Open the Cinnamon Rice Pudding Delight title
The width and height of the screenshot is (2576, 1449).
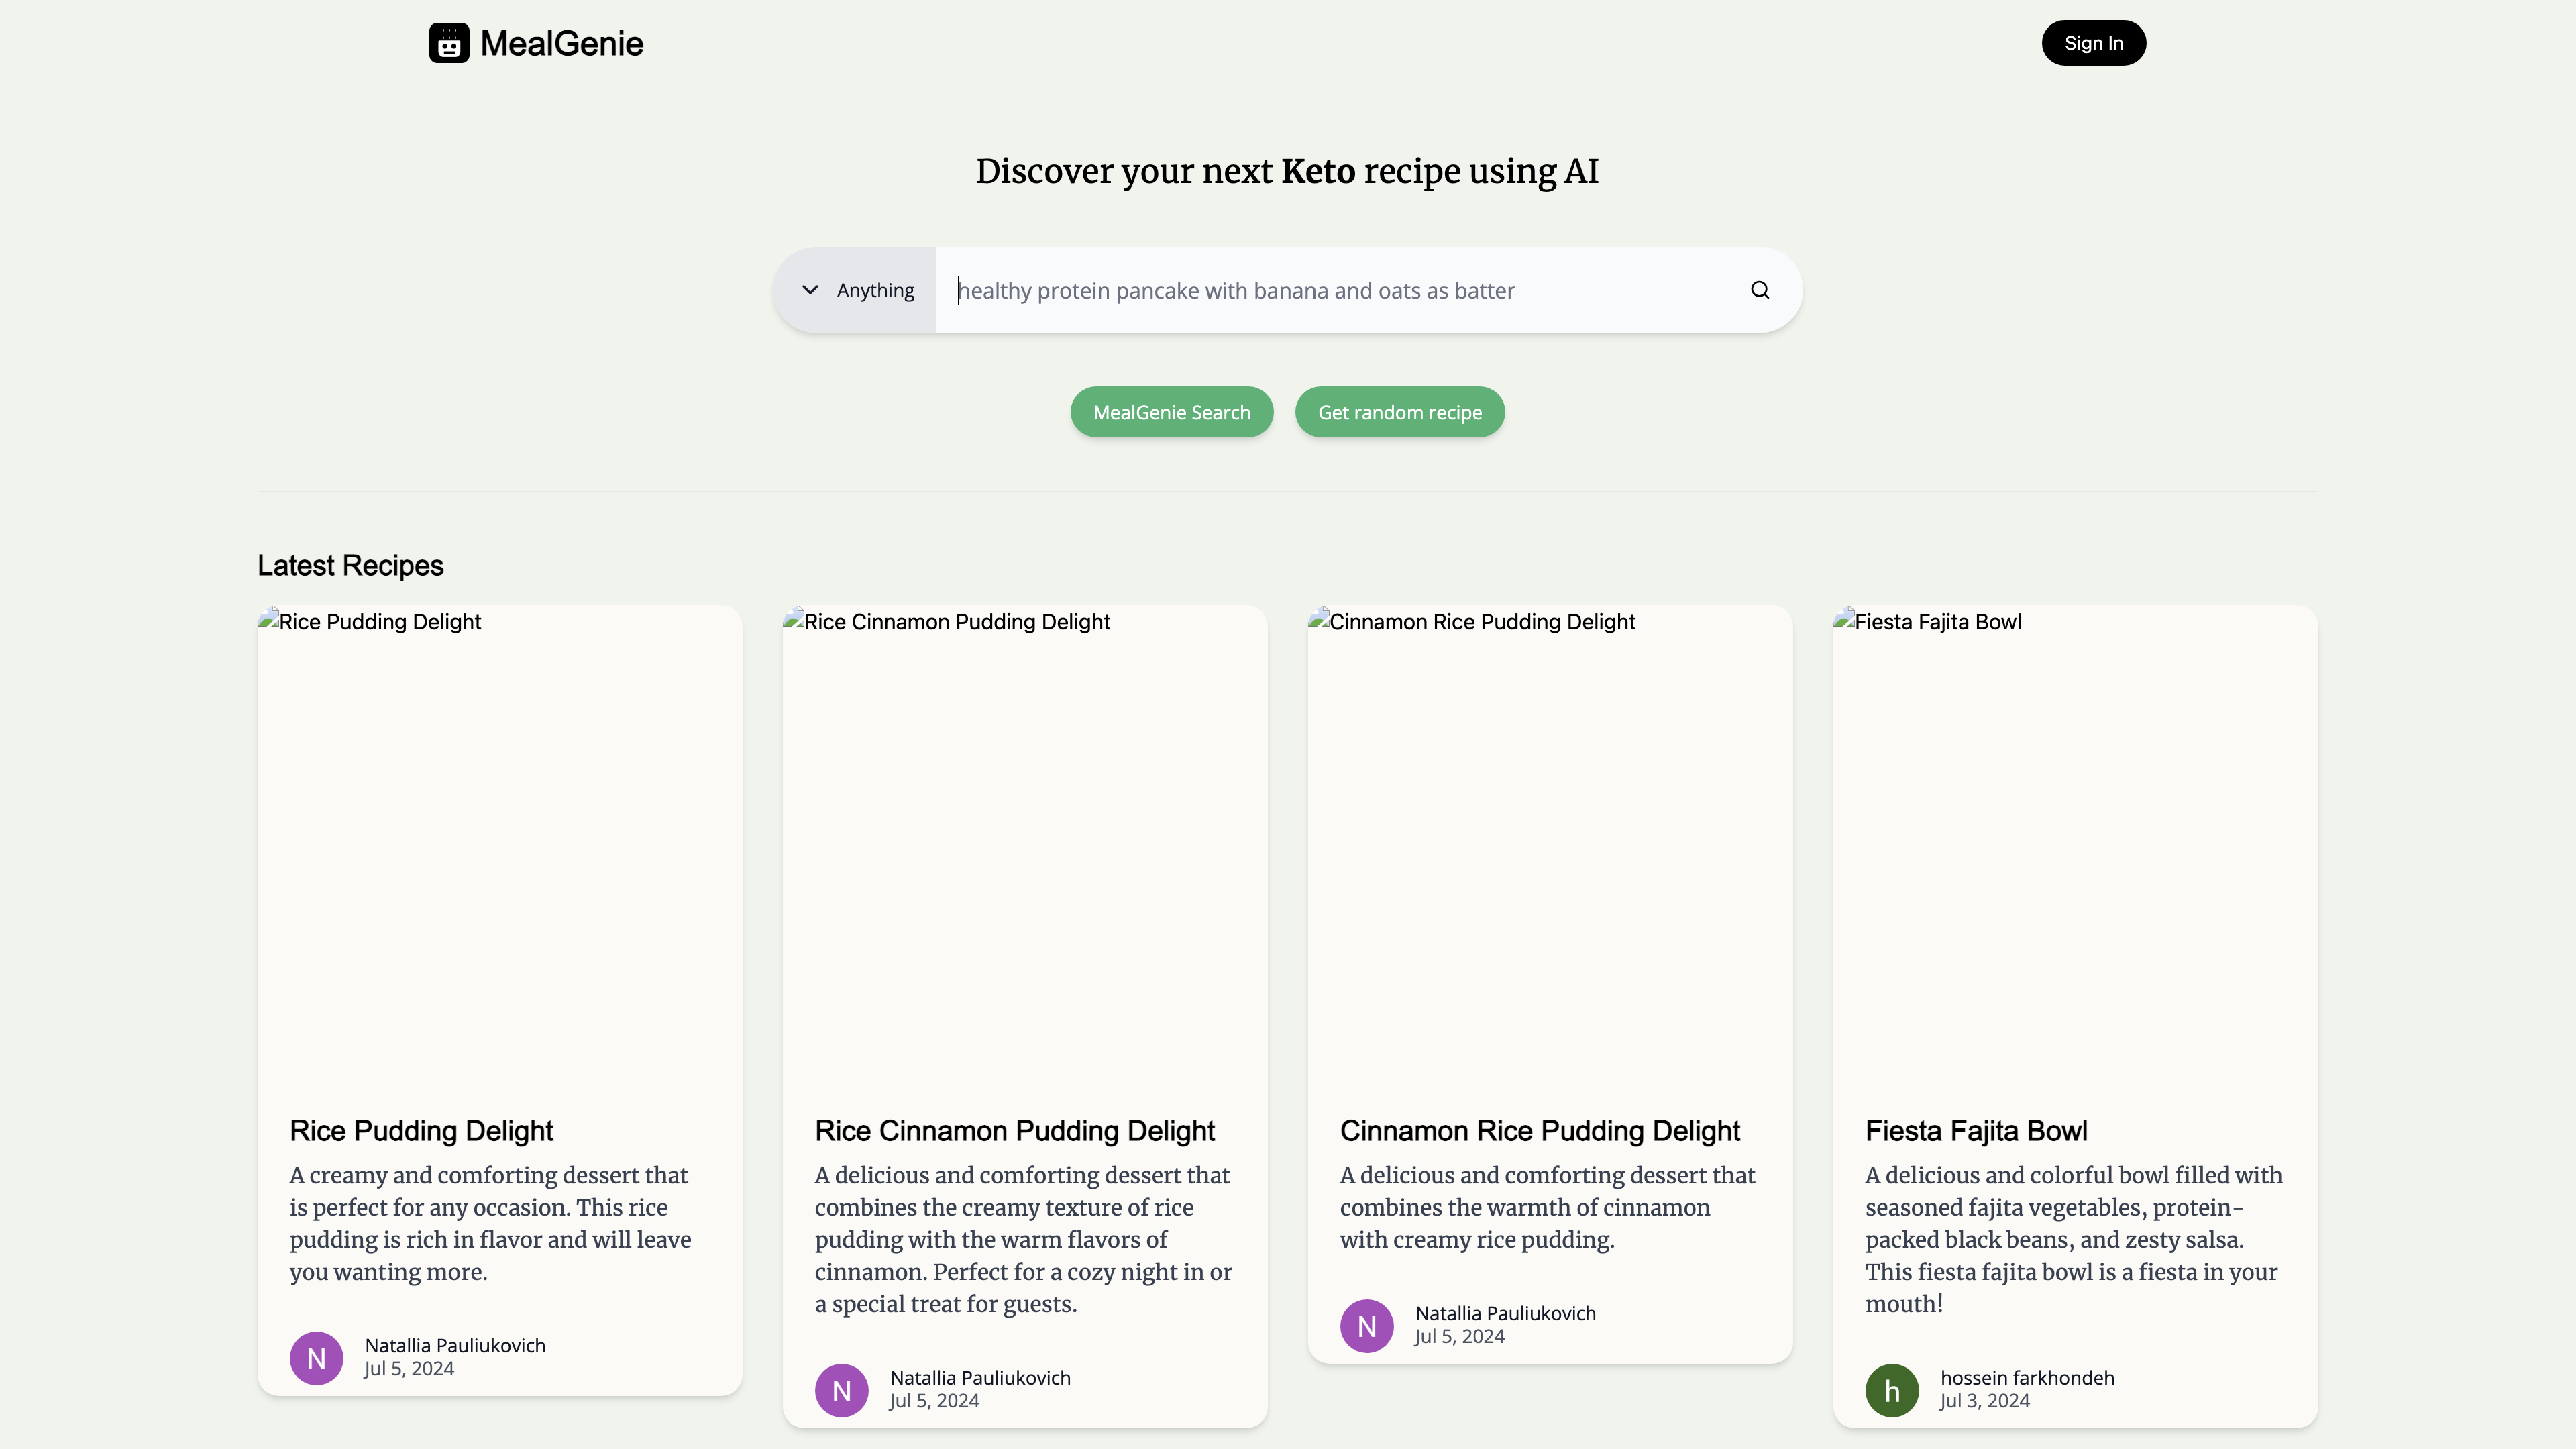(1540, 1131)
